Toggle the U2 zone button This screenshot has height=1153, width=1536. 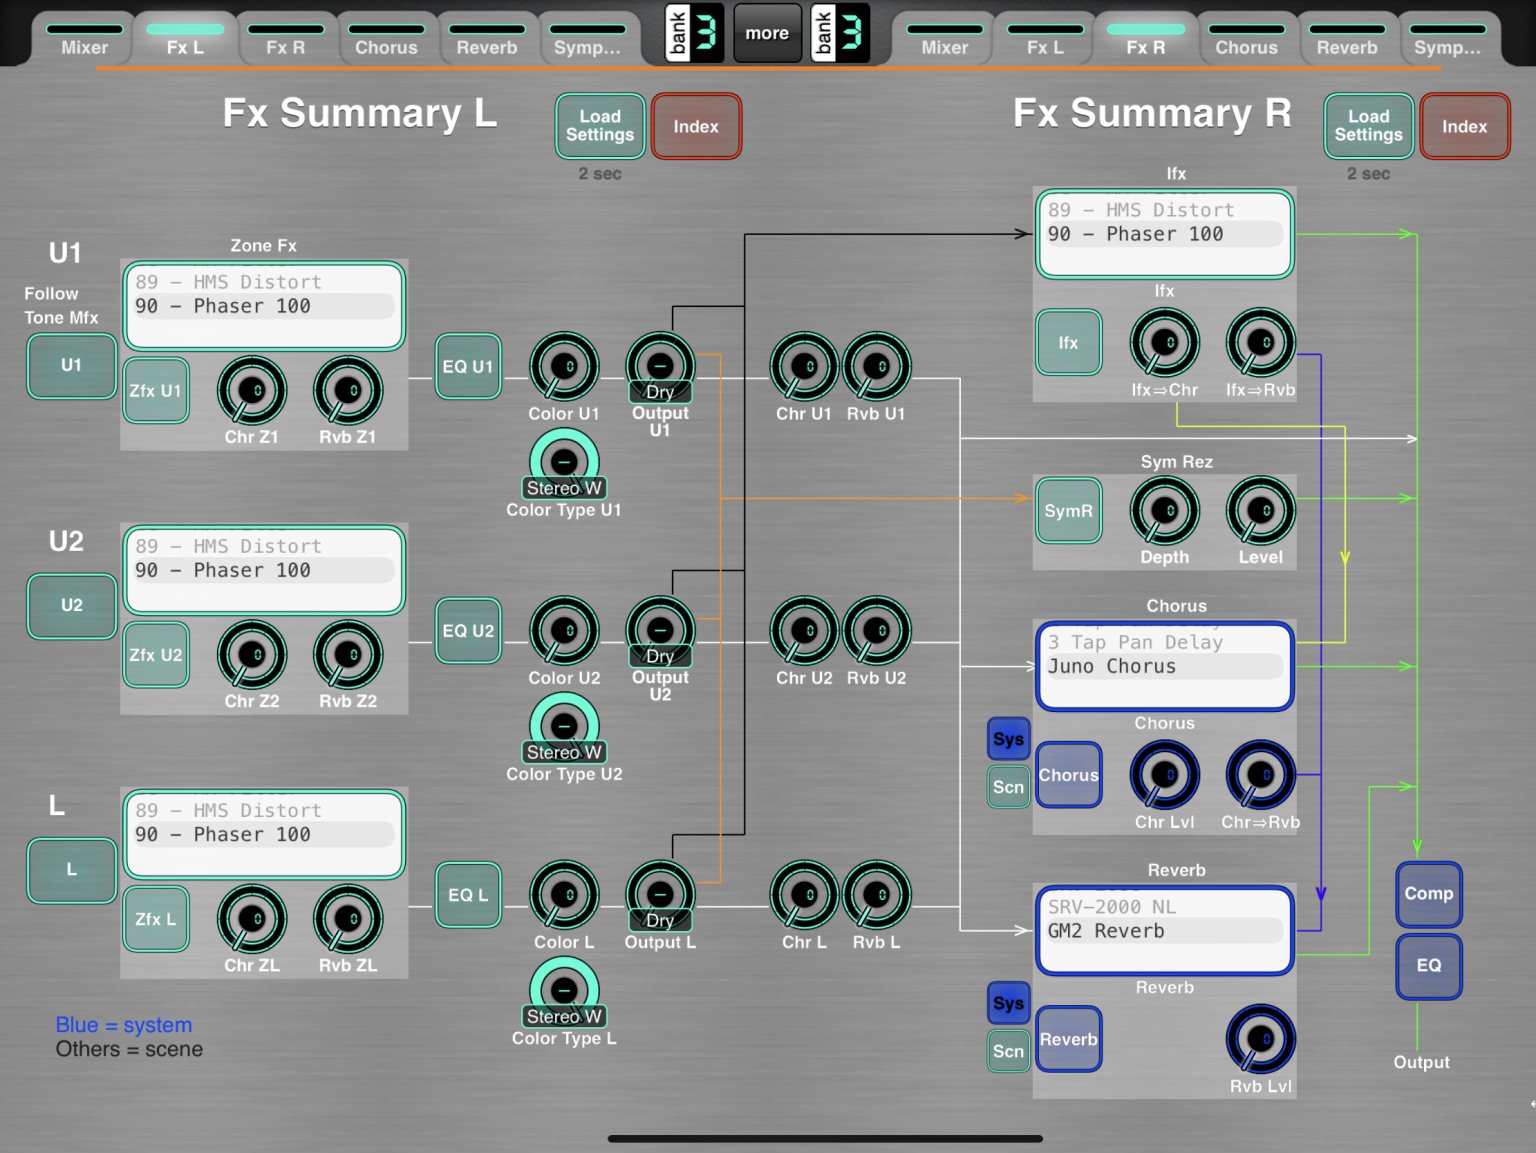[x=71, y=606]
